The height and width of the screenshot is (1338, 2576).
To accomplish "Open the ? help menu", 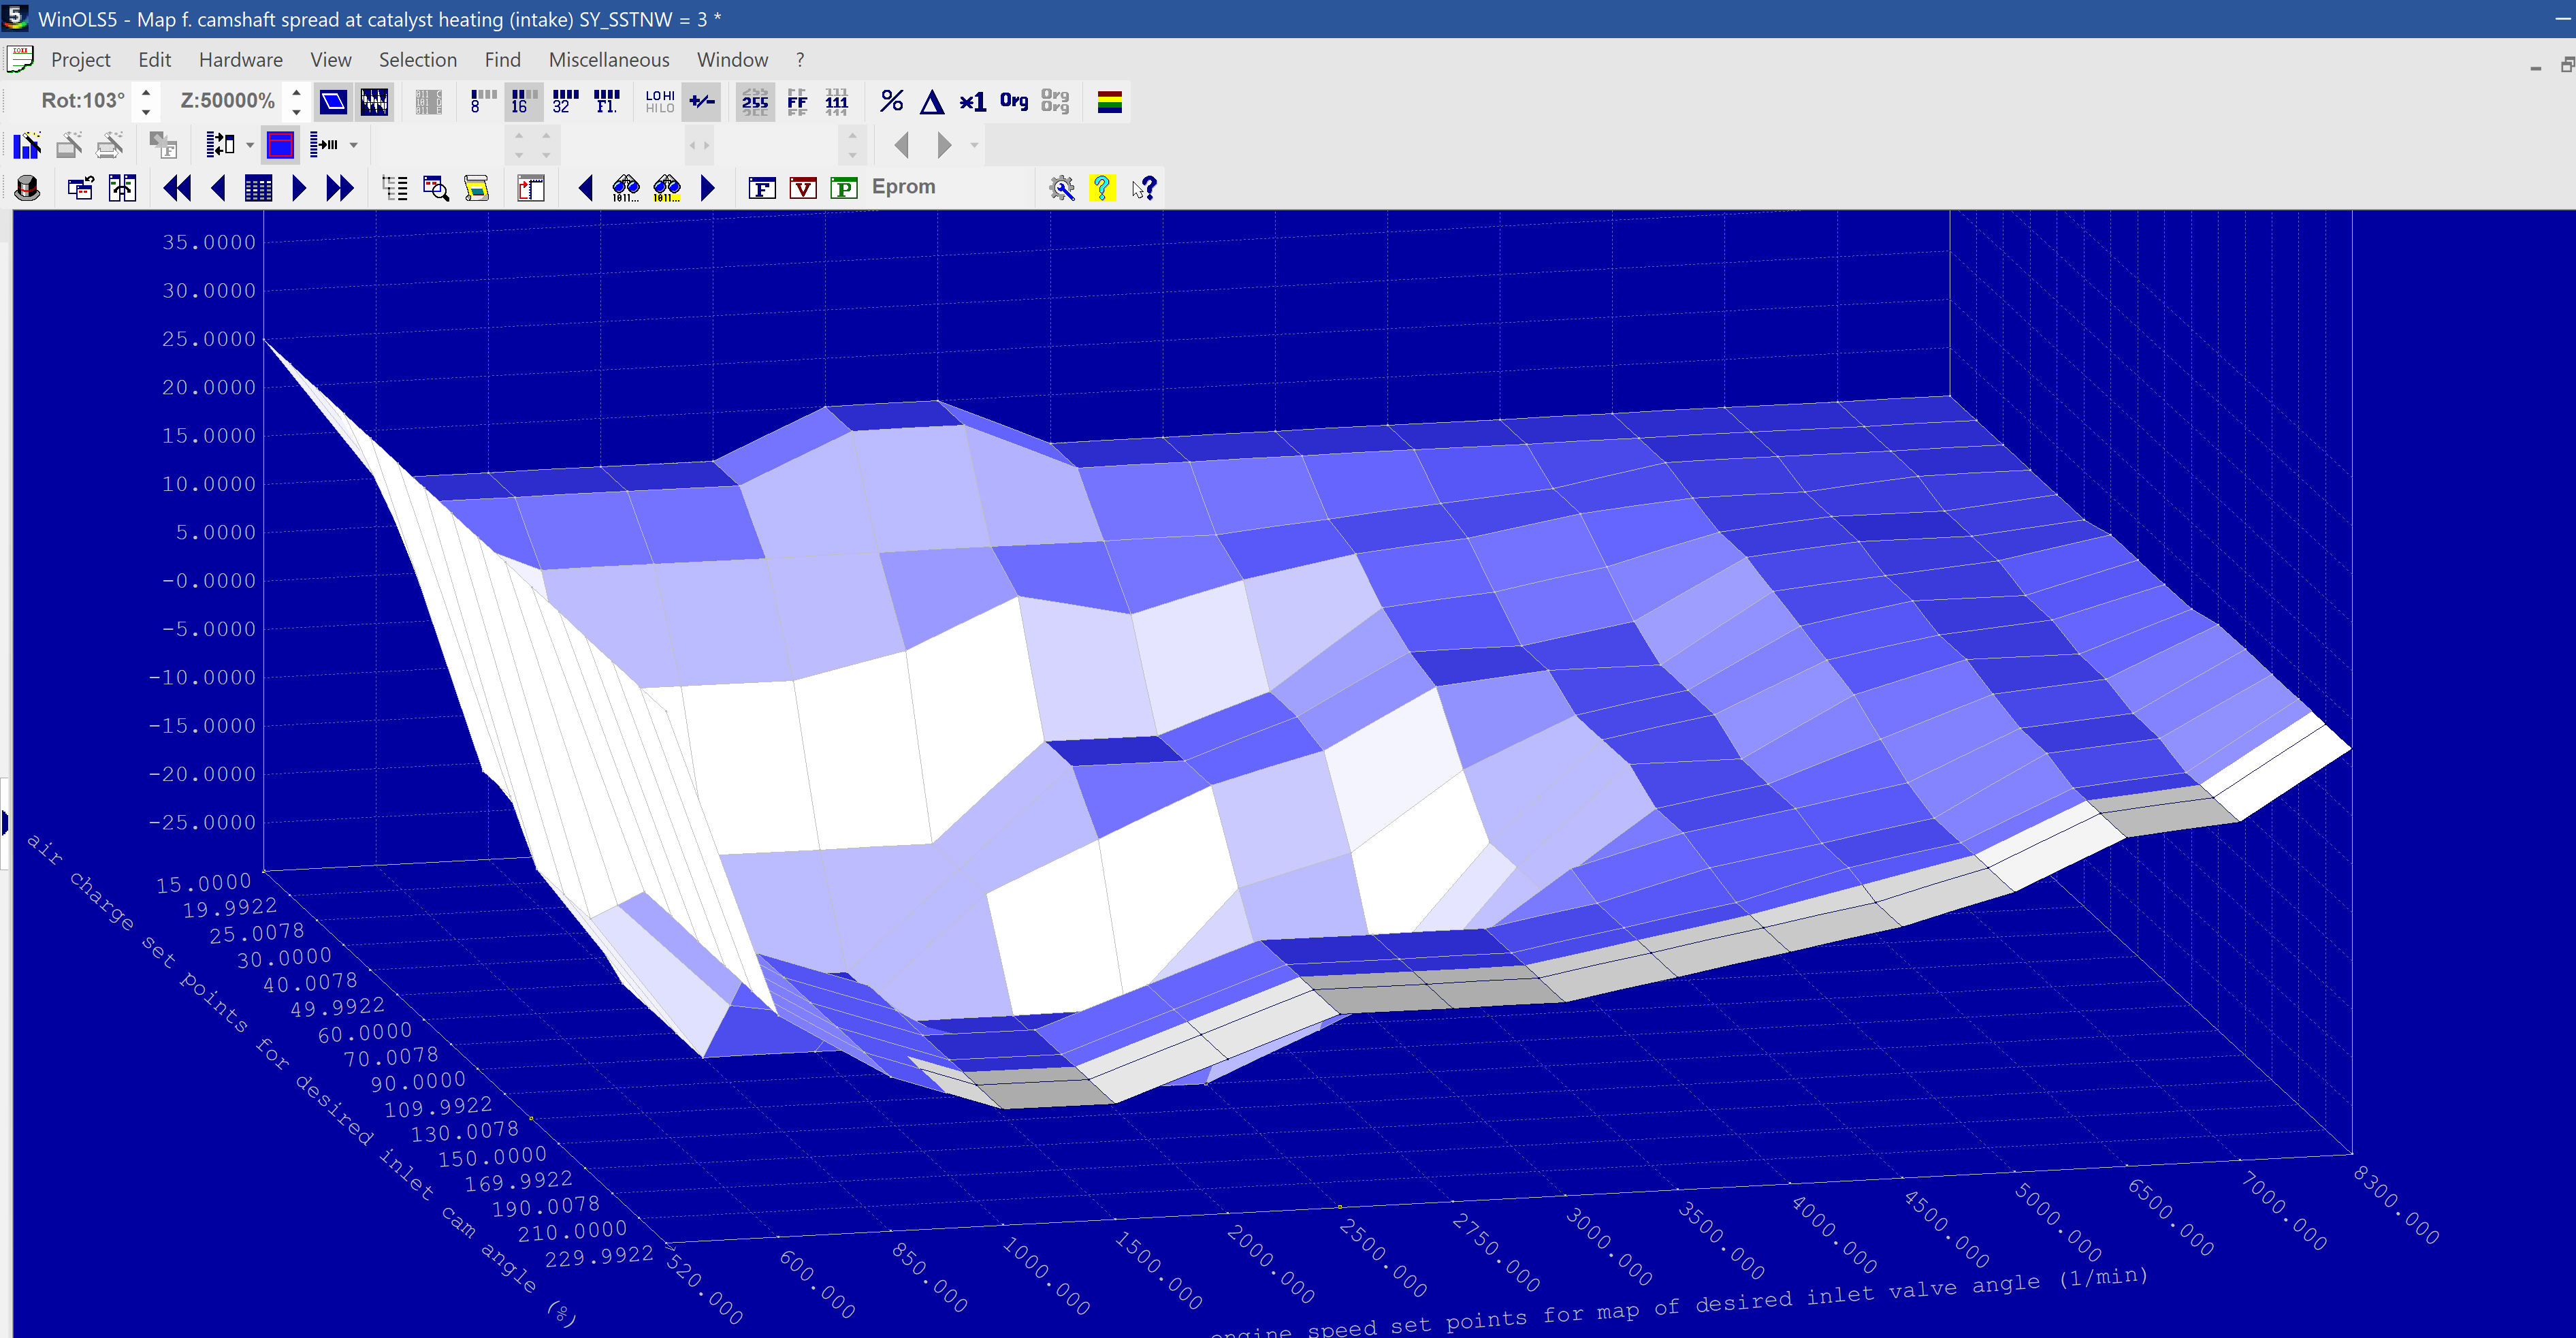I will pyautogui.click(x=800, y=60).
